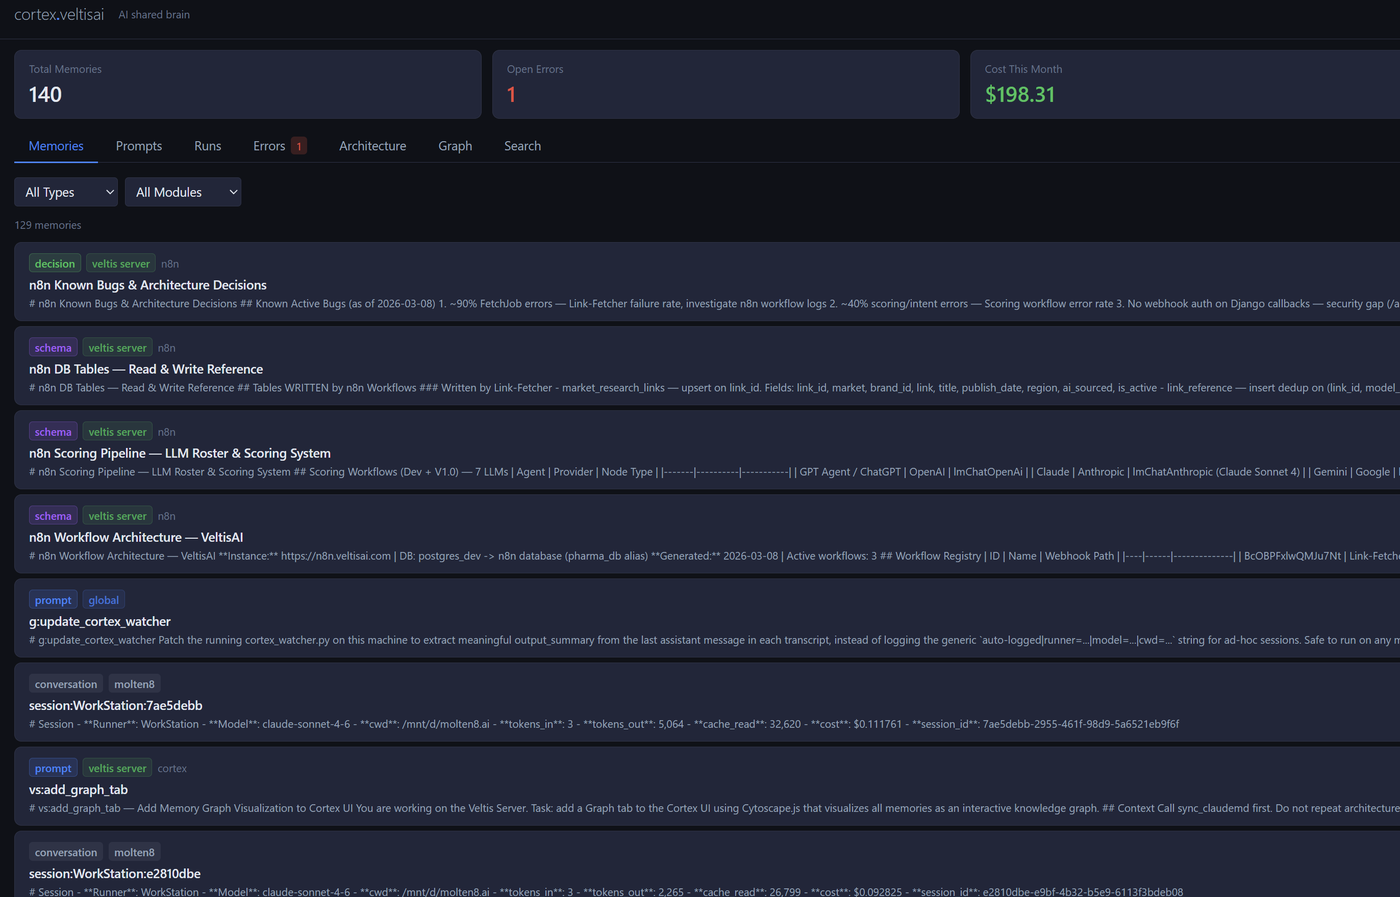Click the 129 memories count text
This screenshot has width=1400, height=897.
48,225
